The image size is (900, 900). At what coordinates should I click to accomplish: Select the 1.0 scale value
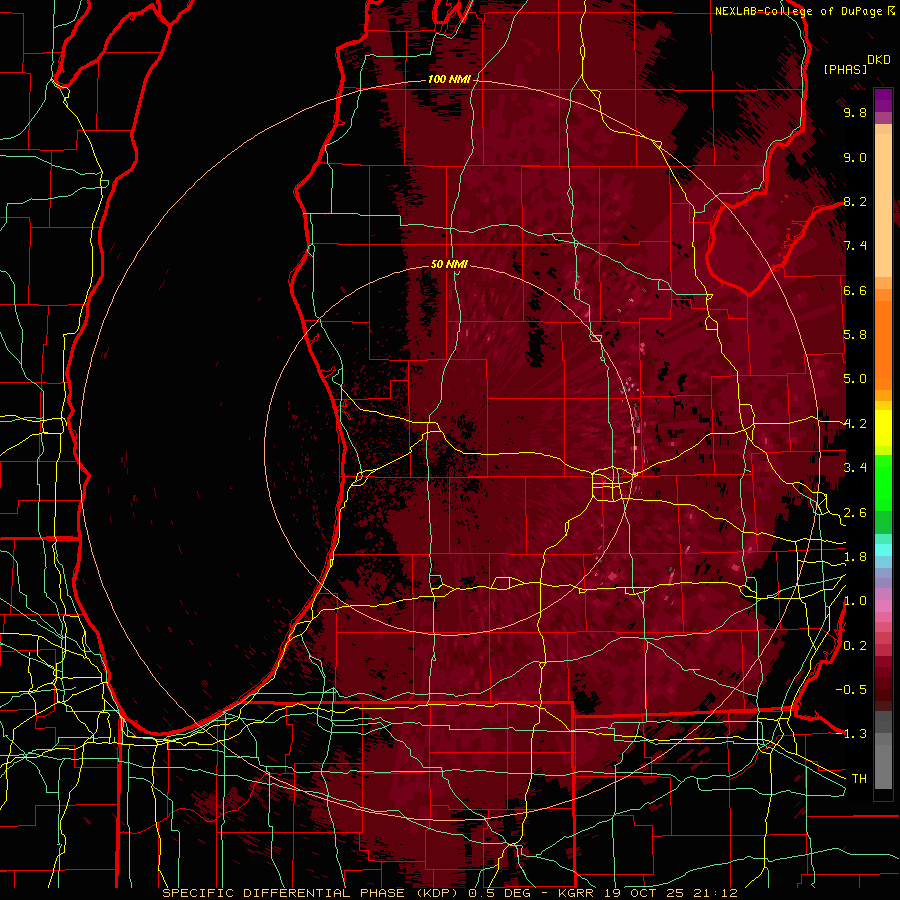pyautogui.click(x=855, y=601)
